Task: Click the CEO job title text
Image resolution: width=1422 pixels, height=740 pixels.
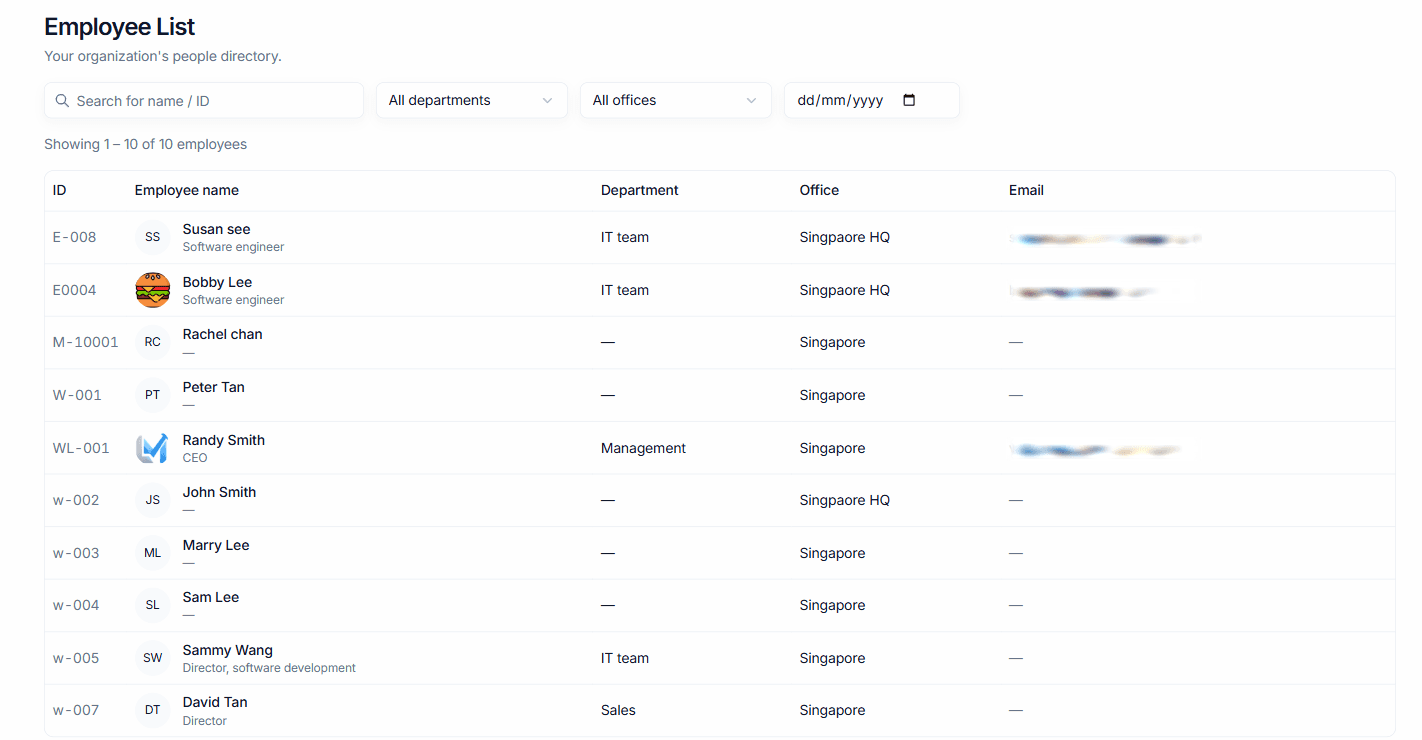Action: click(195, 458)
